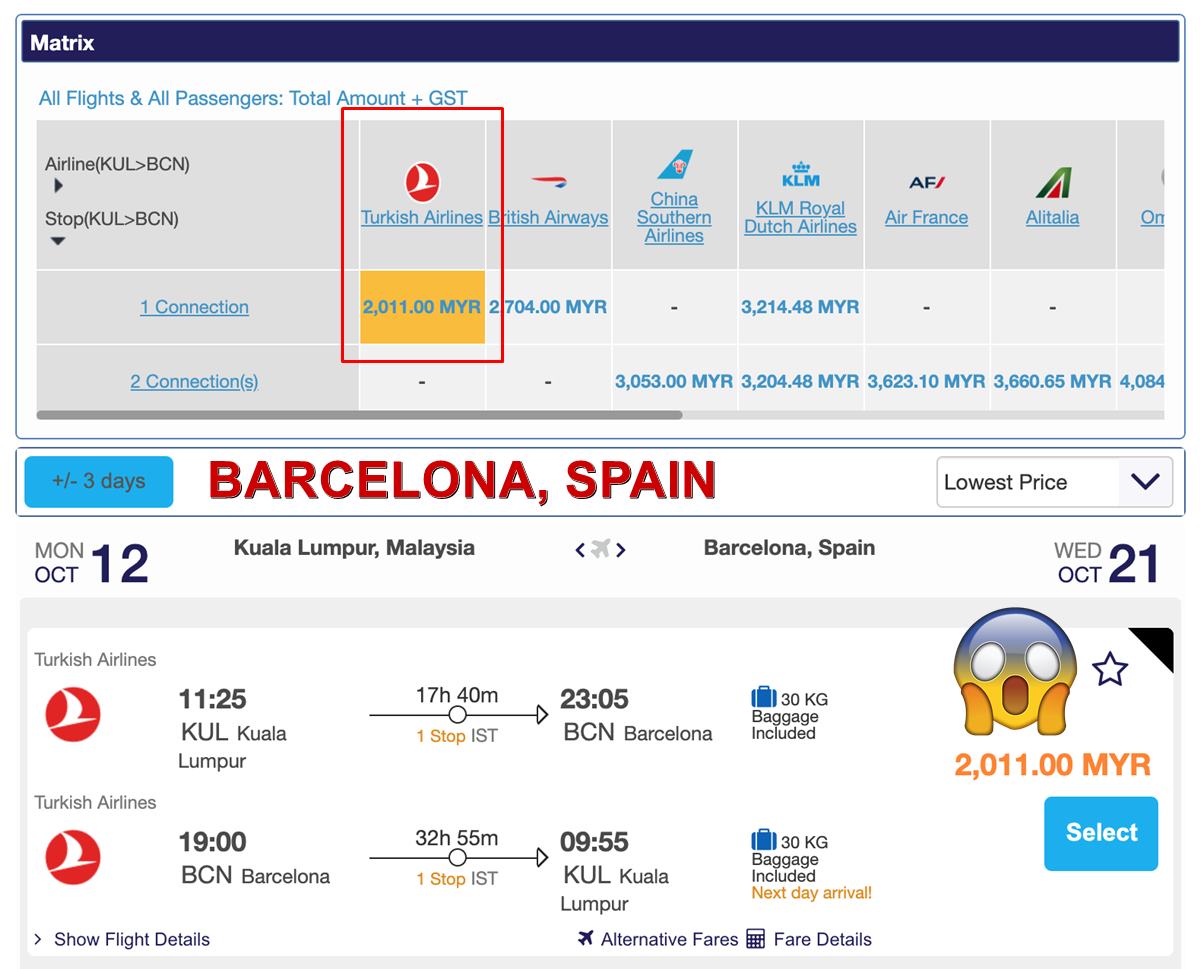Click the plane icon between cities
Screen dimensions: 1200x969
tap(600, 548)
